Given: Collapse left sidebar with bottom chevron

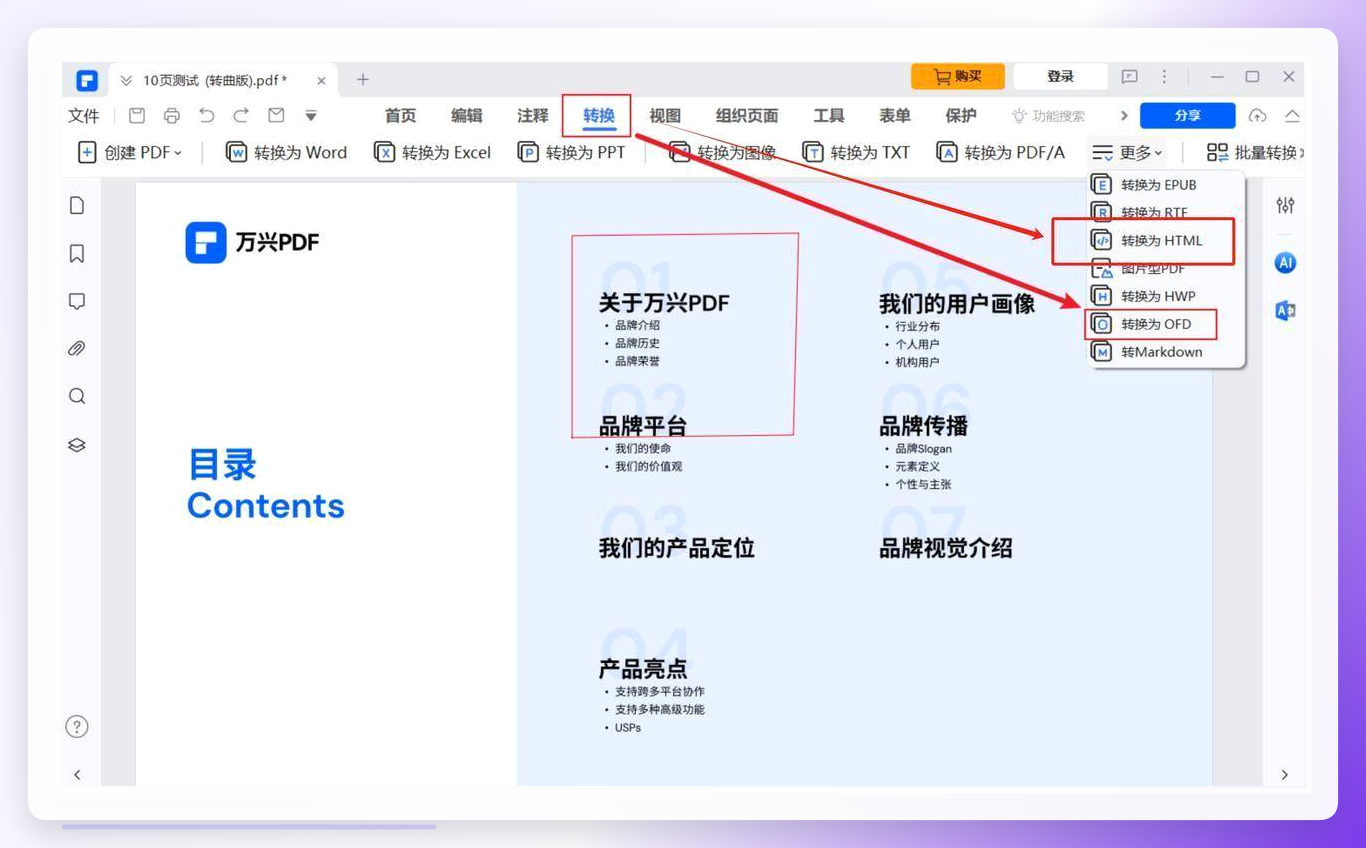Looking at the screenshot, I should pyautogui.click(x=77, y=775).
